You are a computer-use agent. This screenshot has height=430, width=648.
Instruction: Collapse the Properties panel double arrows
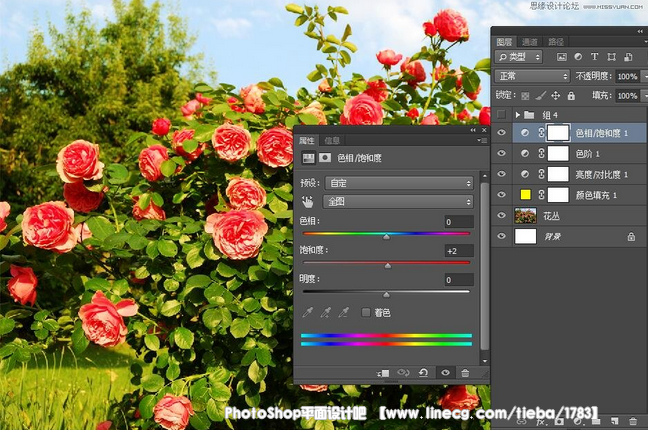click(x=473, y=130)
